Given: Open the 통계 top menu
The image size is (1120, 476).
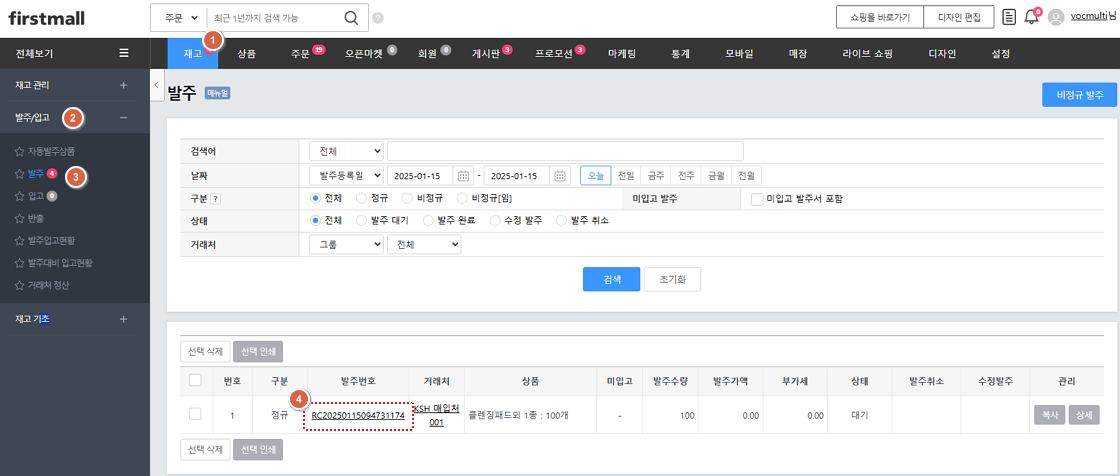Looking at the screenshot, I should click(681, 53).
